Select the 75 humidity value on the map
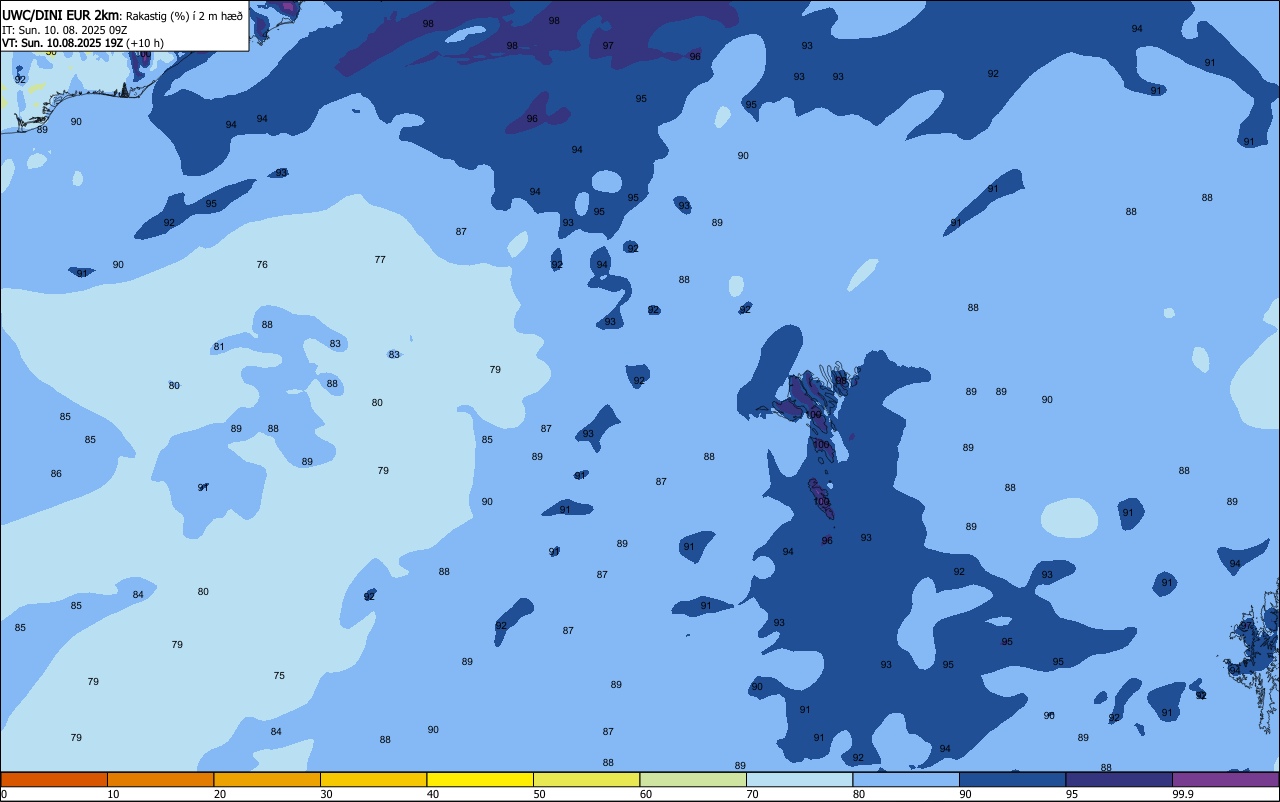Screen dimensions: 1280x802 (x=279, y=676)
